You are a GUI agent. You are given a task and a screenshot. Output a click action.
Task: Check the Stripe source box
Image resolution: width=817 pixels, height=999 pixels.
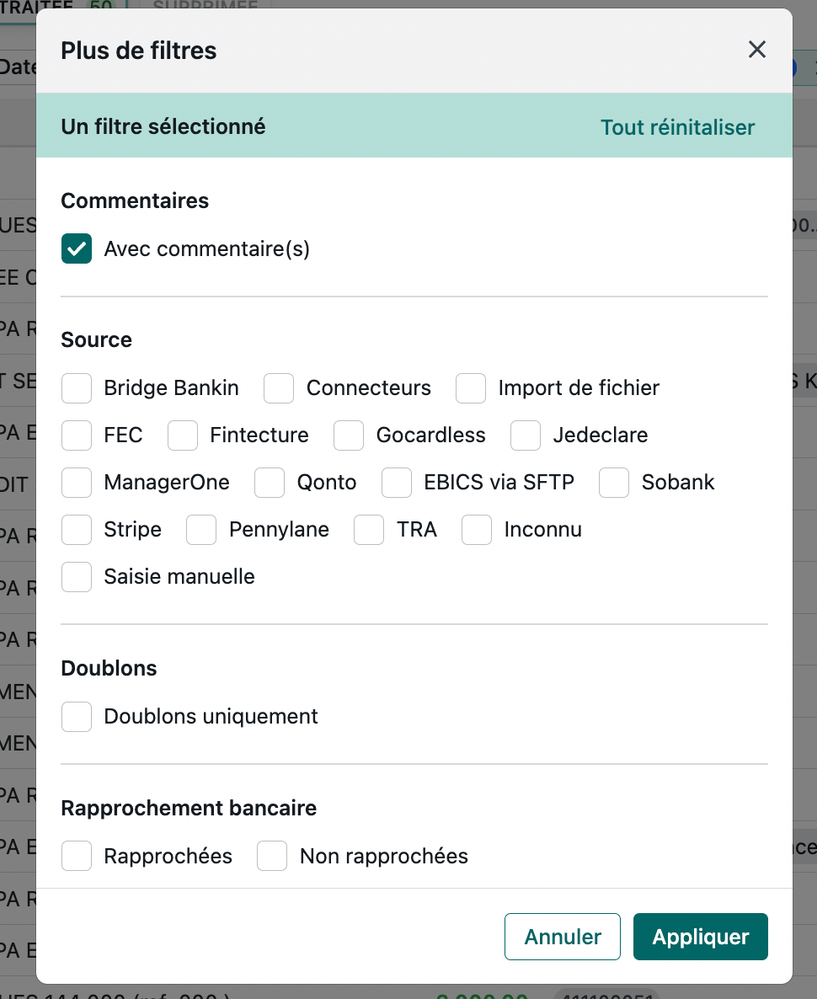coord(77,529)
